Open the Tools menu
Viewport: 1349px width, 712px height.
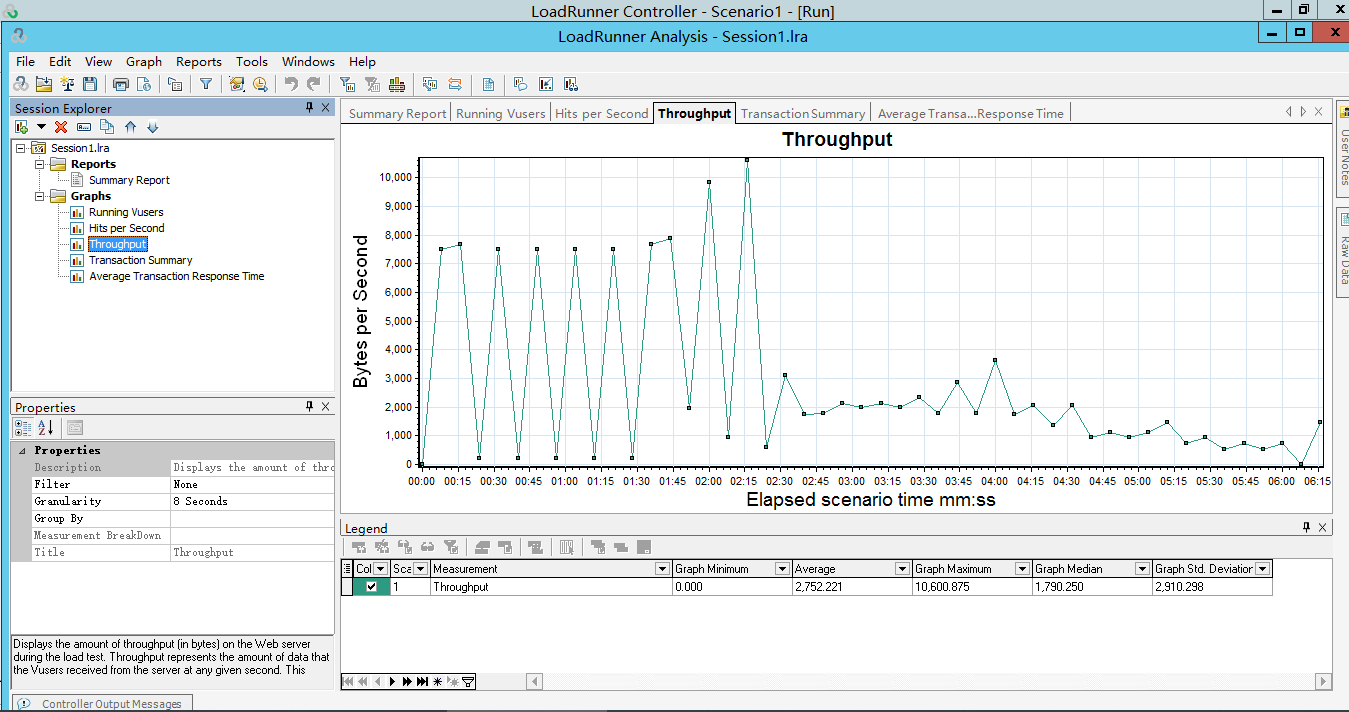(252, 61)
